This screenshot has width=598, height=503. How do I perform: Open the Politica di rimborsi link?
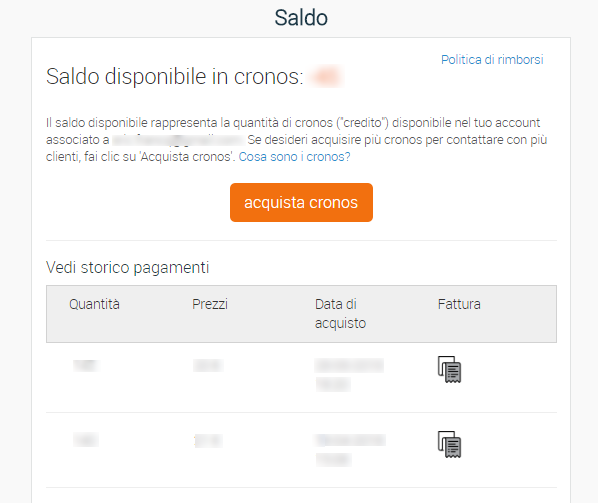click(492, 59)
